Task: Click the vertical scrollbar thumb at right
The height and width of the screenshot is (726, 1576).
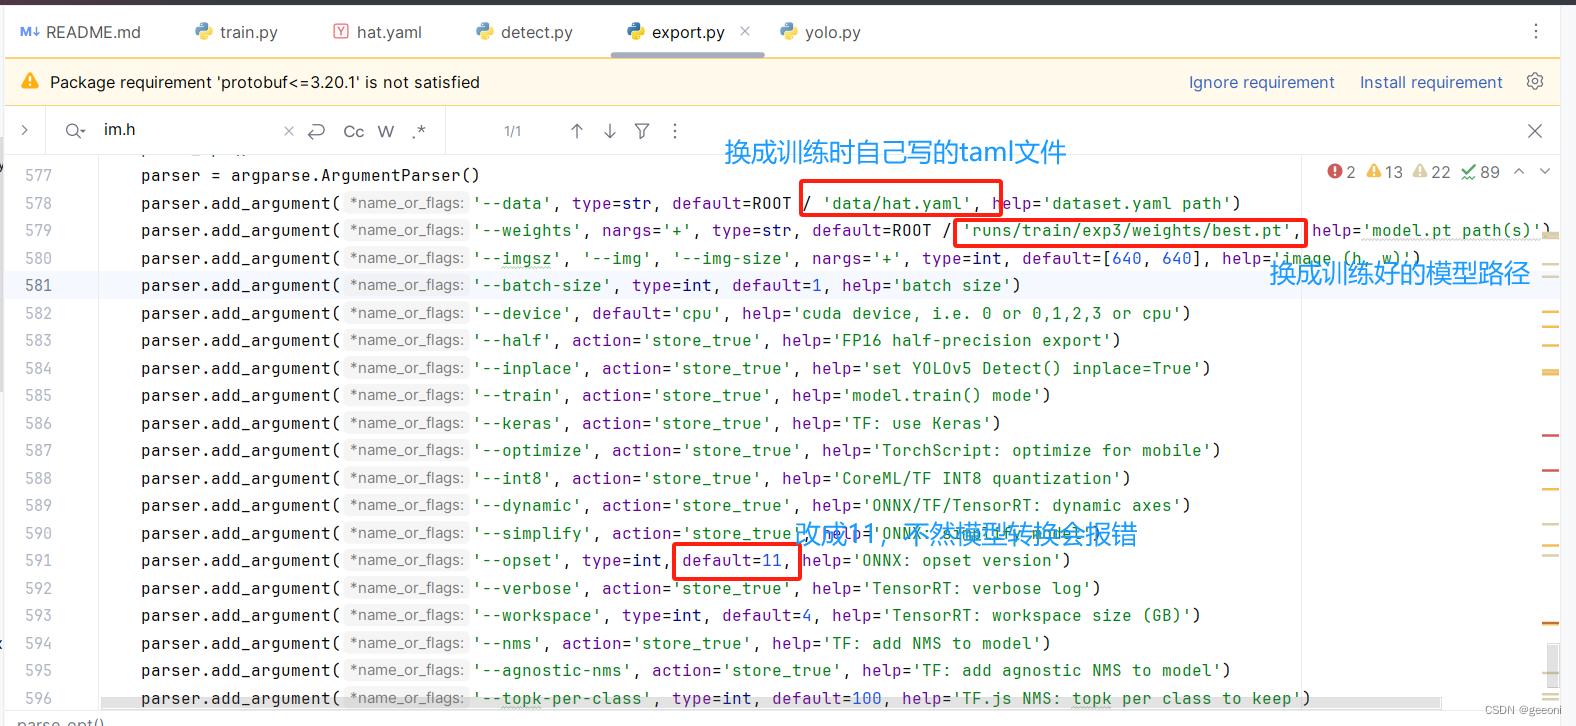Action: 1552,666
